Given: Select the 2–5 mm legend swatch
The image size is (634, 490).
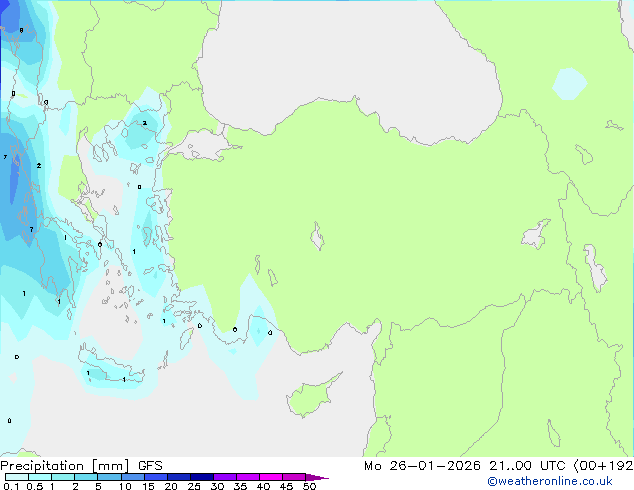Looking at the screenshot, I should [86, 477].
